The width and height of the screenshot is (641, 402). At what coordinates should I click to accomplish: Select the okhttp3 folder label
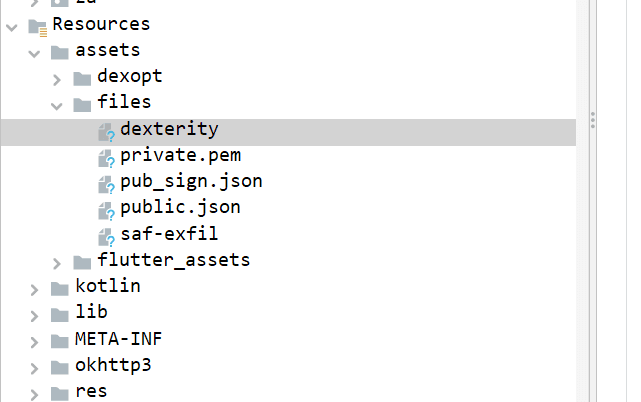point(113,365)
